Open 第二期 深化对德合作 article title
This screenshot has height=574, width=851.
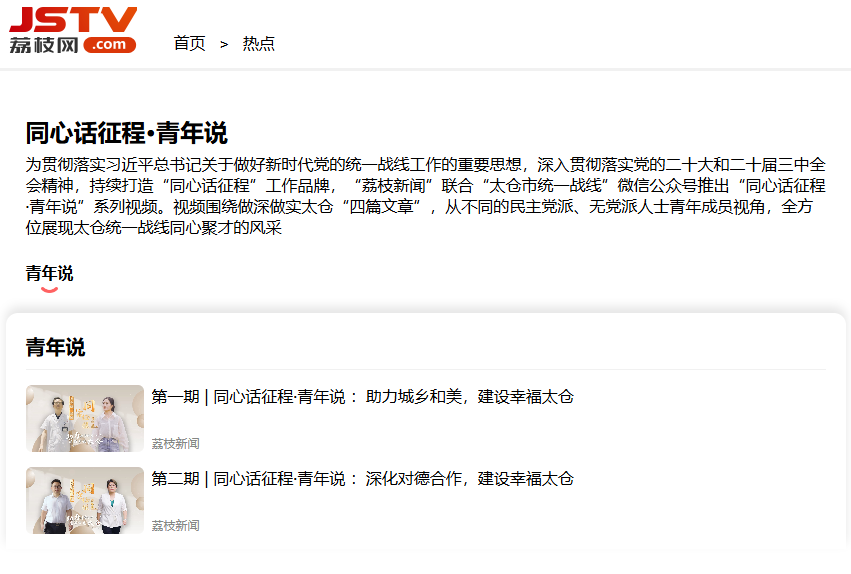point(362,479)
